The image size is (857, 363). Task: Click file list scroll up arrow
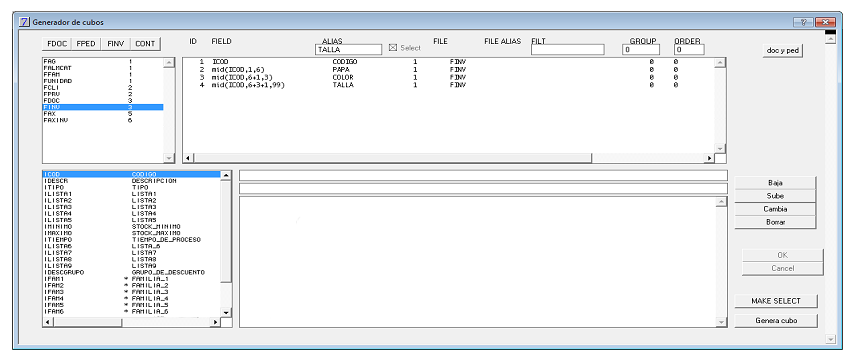click(169, 63)
